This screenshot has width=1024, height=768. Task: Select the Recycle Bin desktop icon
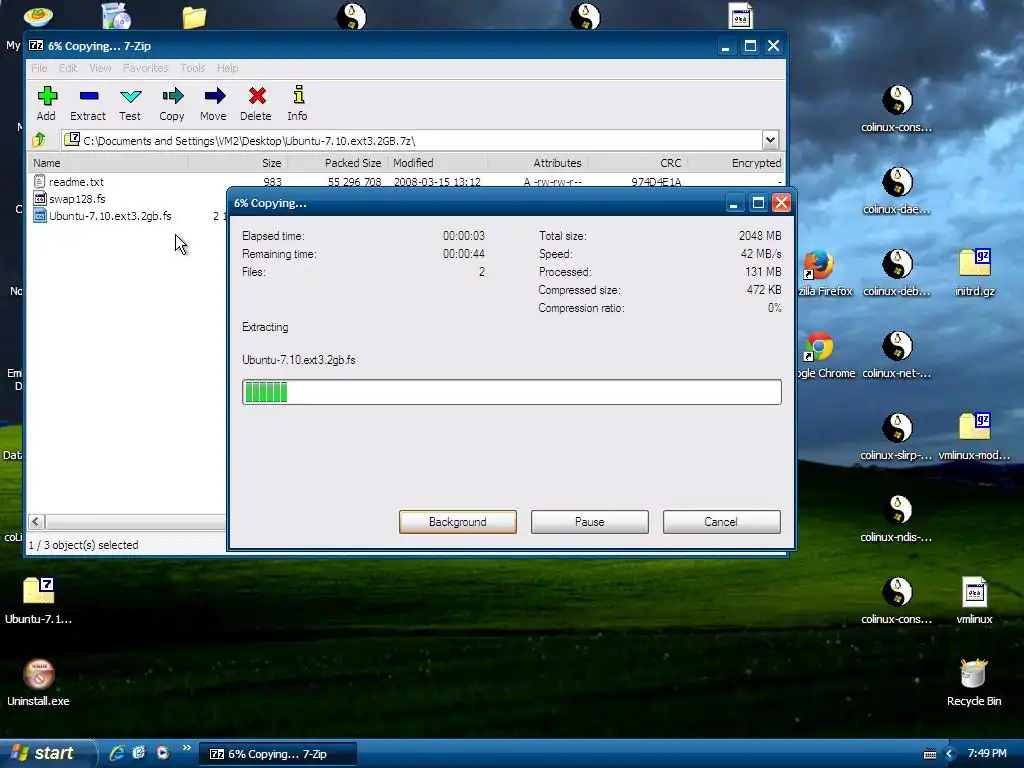pos(974,682)
